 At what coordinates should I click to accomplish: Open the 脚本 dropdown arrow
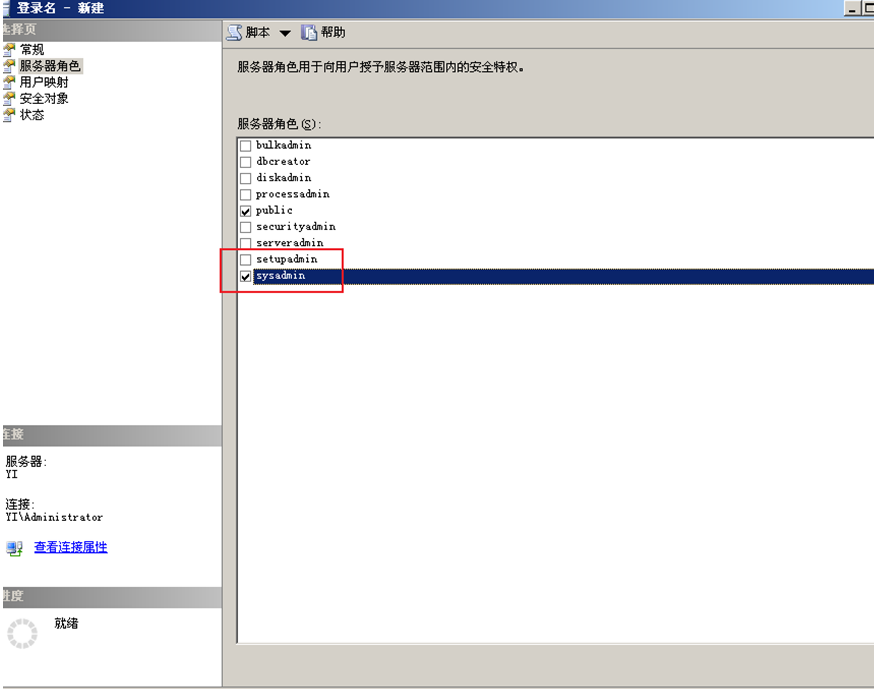tap(285, 31)
